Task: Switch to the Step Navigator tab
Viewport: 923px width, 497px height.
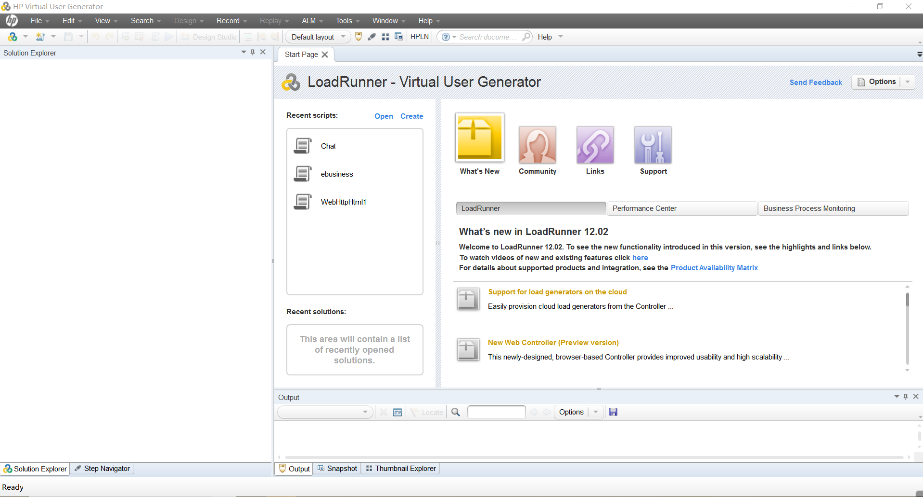Action: pyautogui.click(x=102, y=469)
